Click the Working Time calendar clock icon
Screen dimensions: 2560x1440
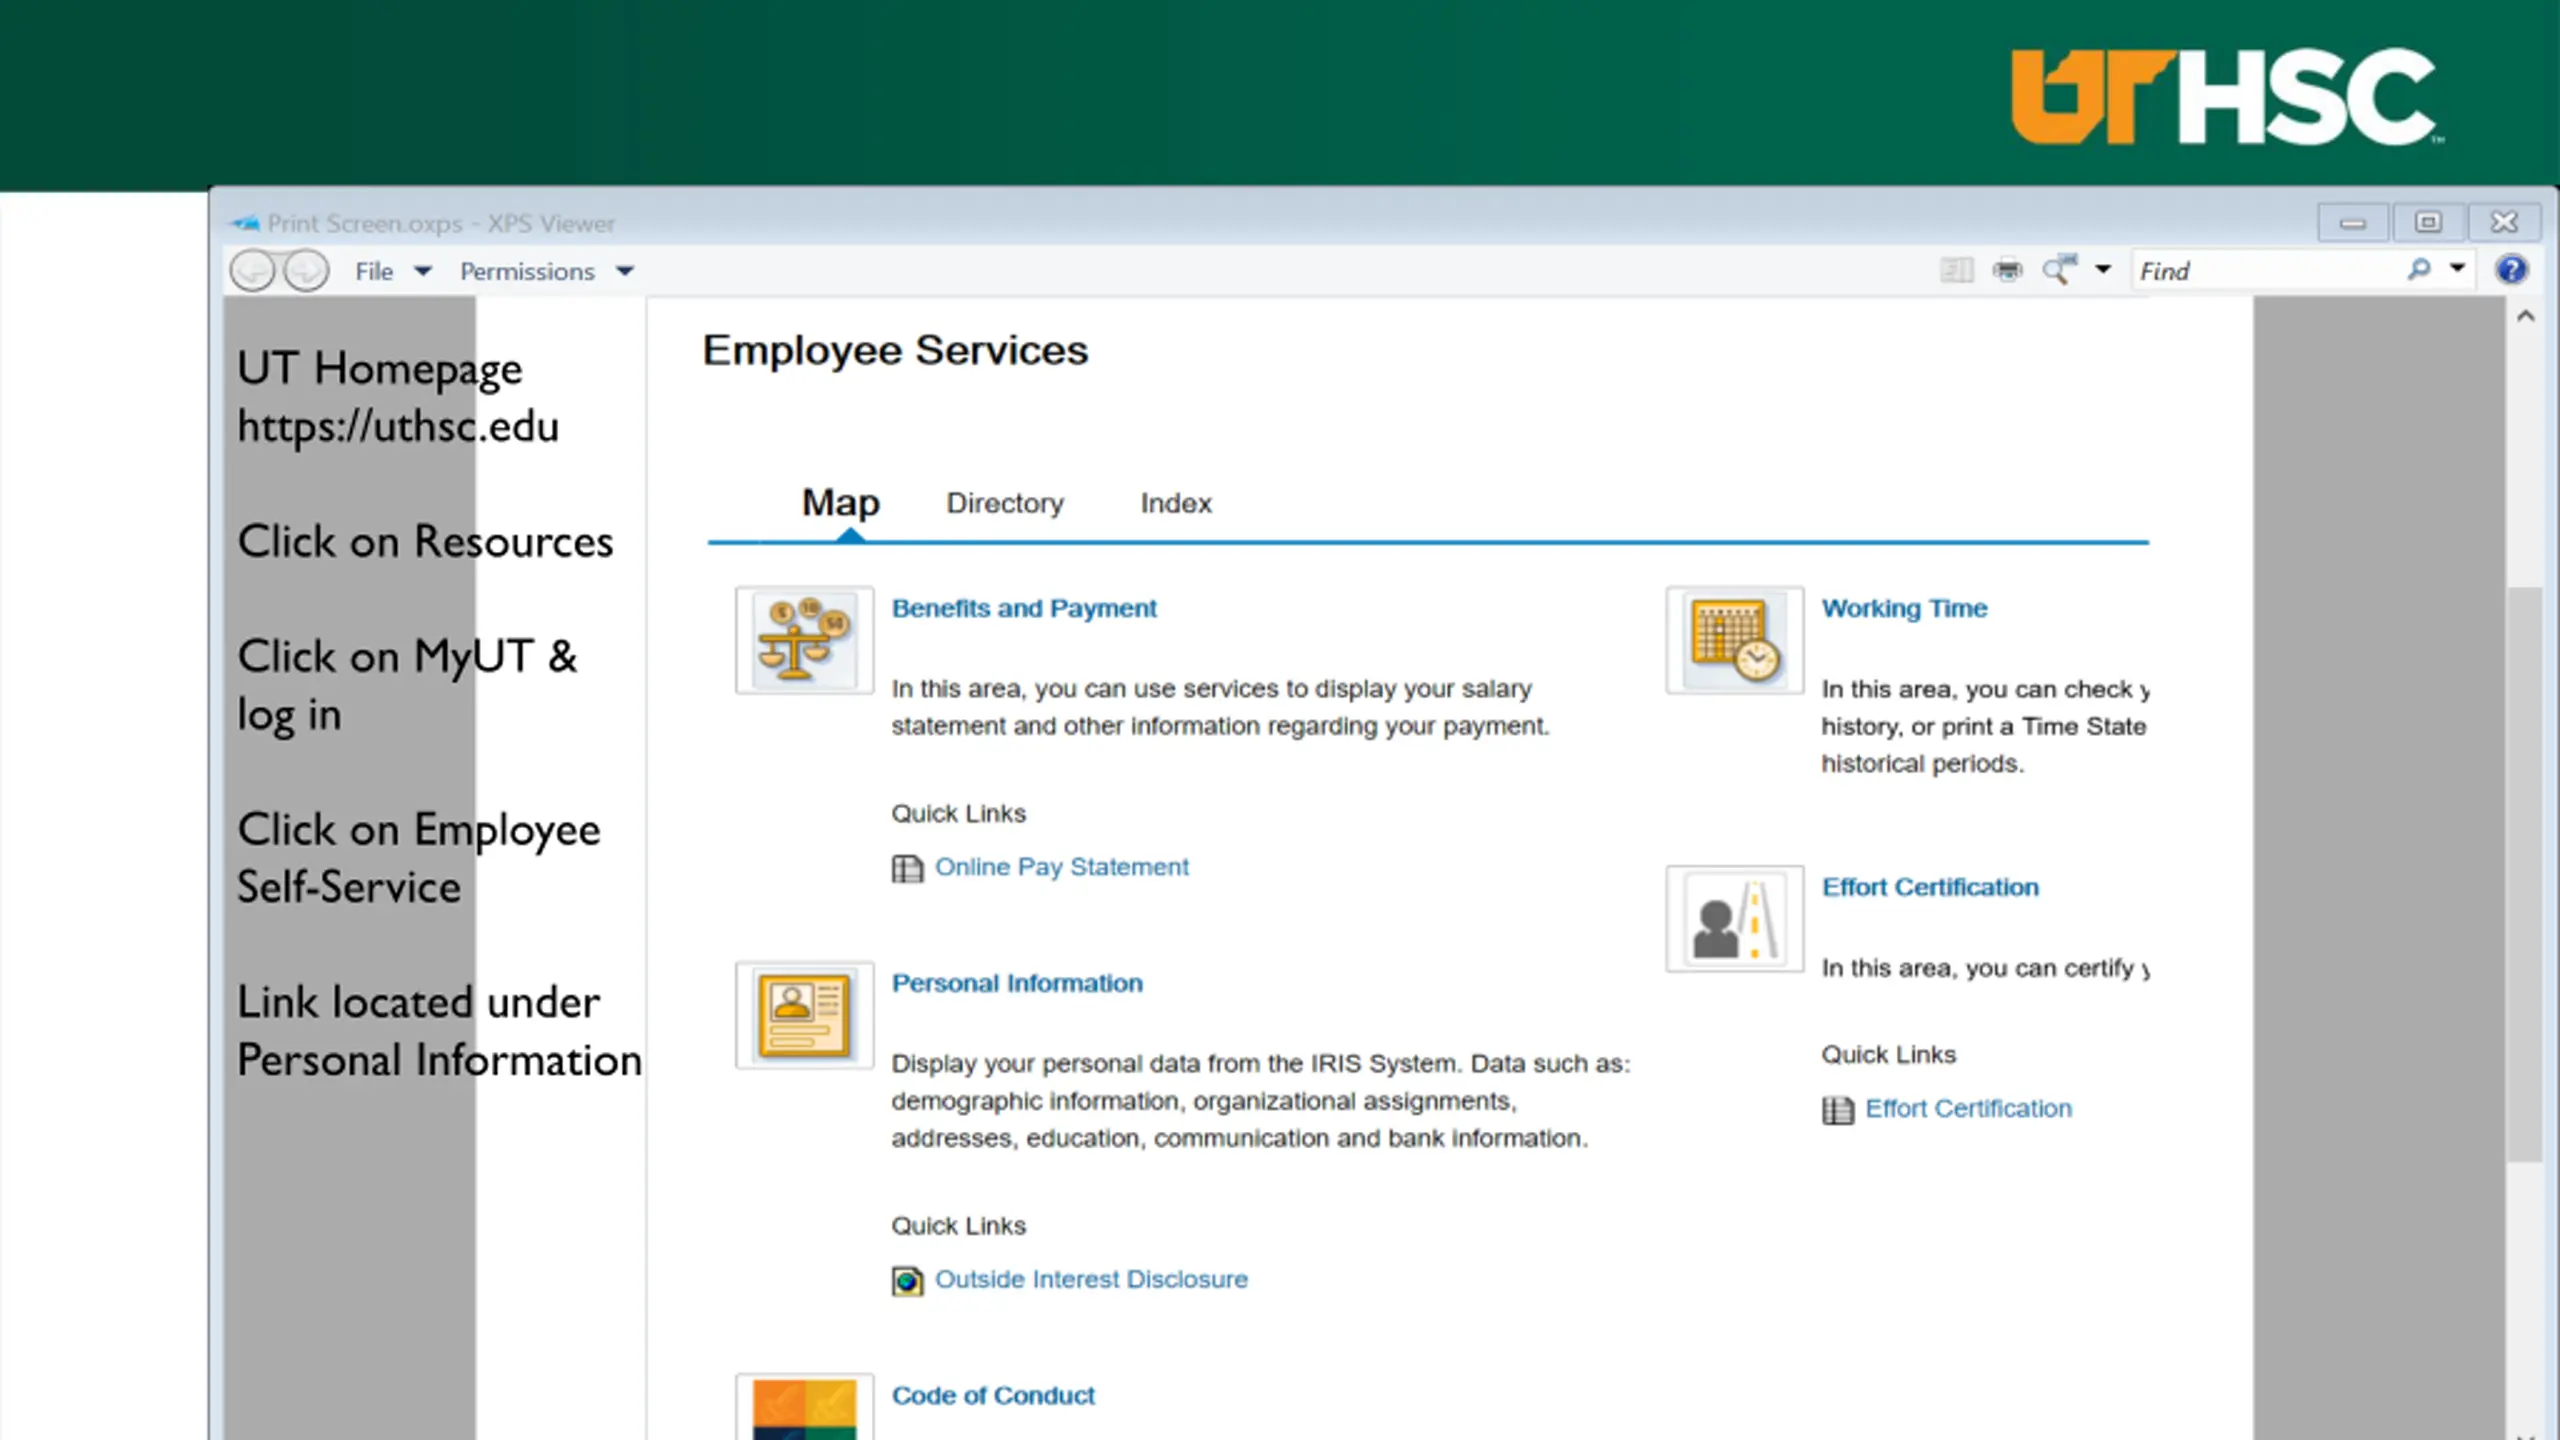coord(1734,640)
